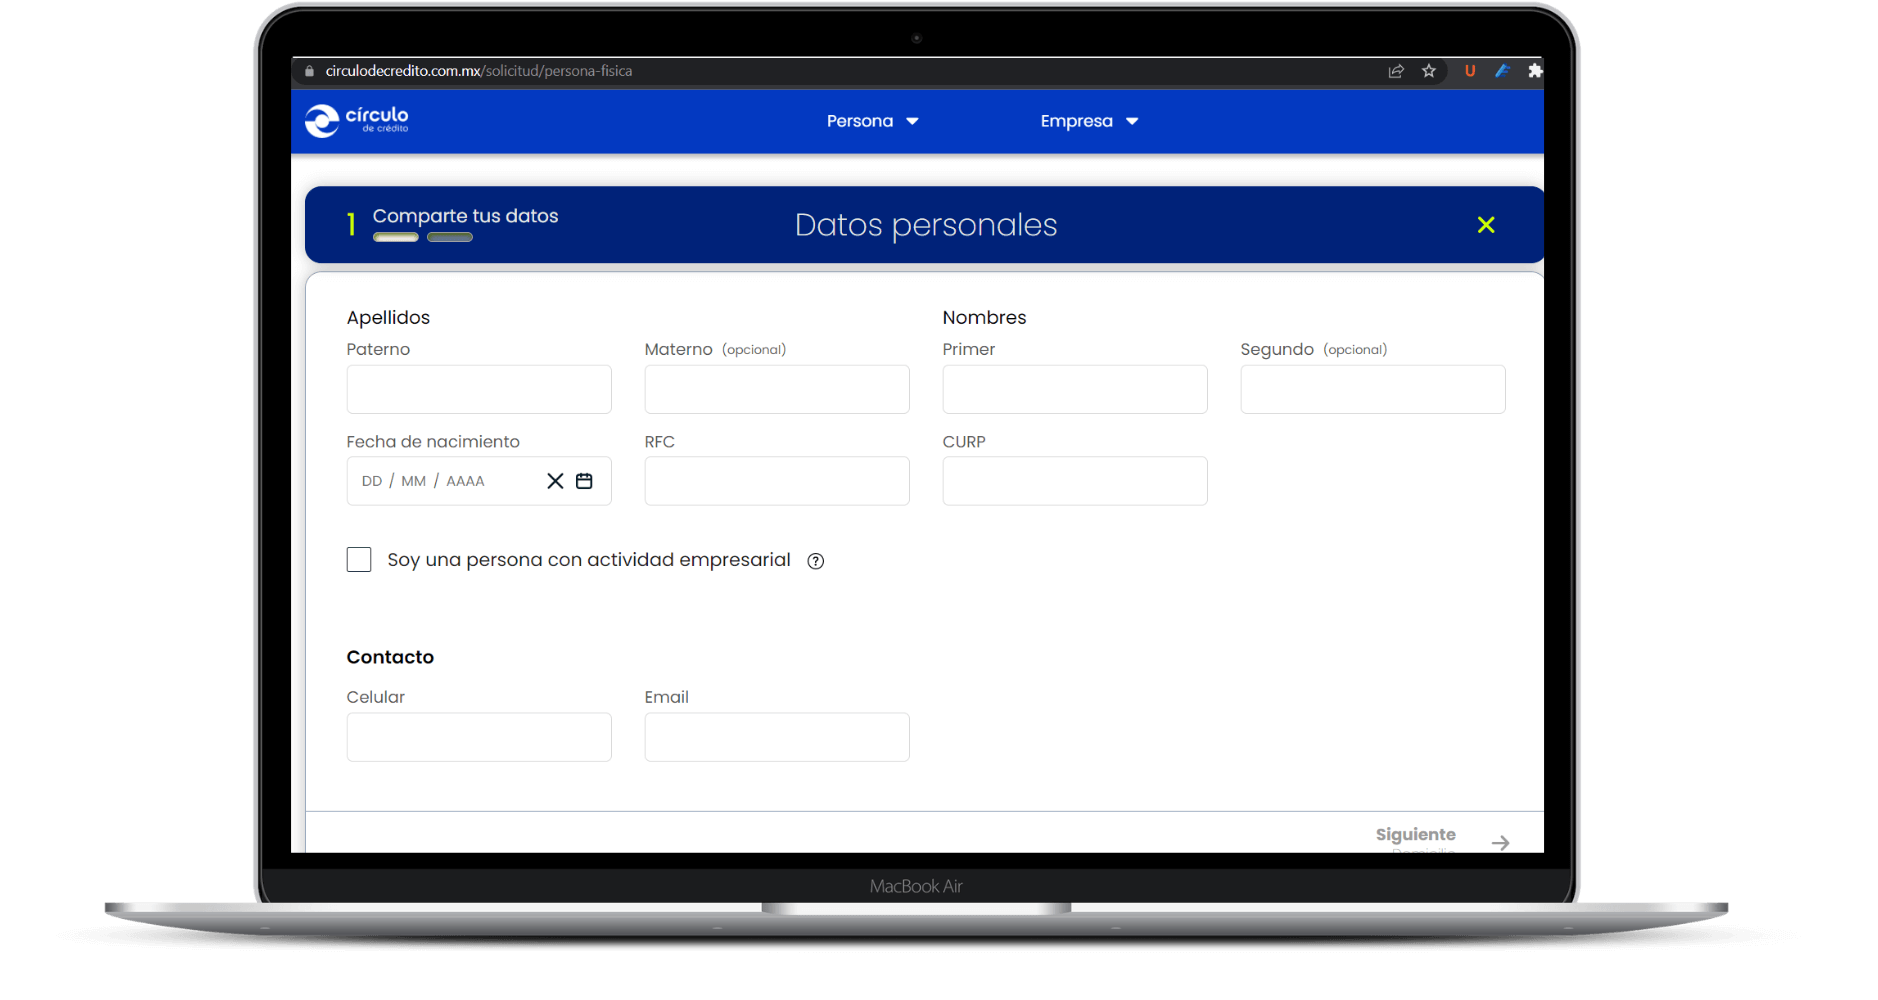
Task: Click the help question mark icon
Action: coord(816,561)
